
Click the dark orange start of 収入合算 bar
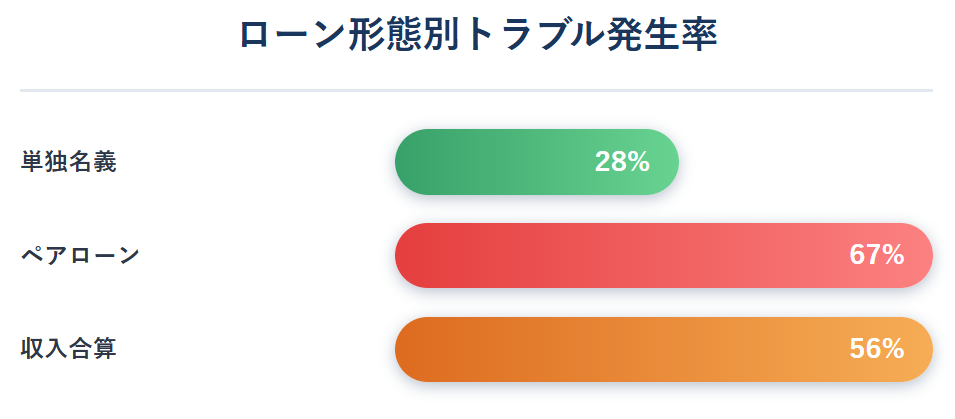pyautogui.click(x=412, y=350)
